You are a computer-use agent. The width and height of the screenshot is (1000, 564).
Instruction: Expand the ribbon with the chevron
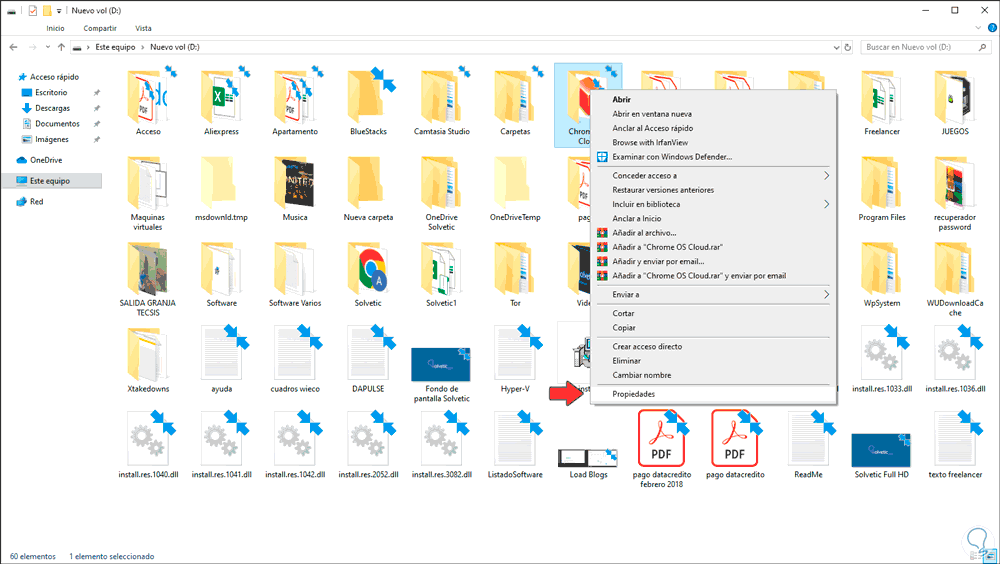click(x=978, y=28)
